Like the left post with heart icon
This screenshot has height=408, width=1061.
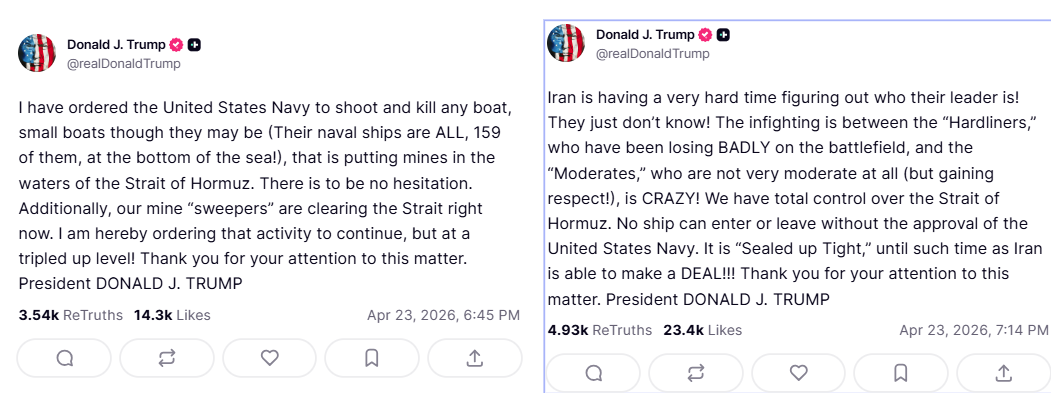269,358
